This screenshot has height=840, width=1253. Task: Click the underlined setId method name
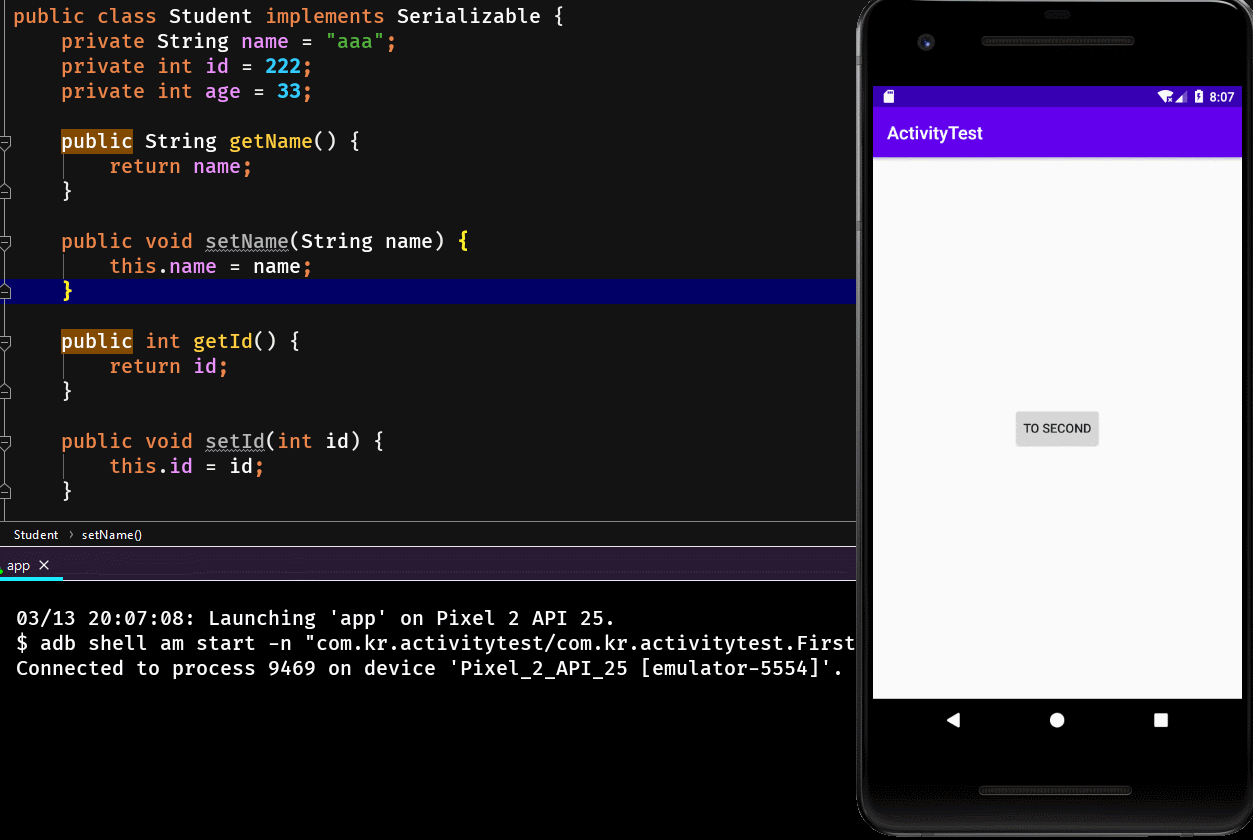coord(235,441)
